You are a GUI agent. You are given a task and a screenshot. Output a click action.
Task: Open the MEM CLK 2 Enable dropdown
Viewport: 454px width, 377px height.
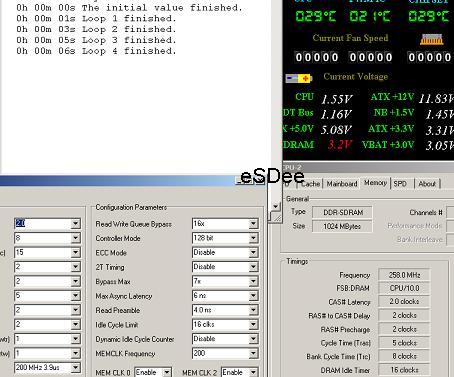coord(253,372)
